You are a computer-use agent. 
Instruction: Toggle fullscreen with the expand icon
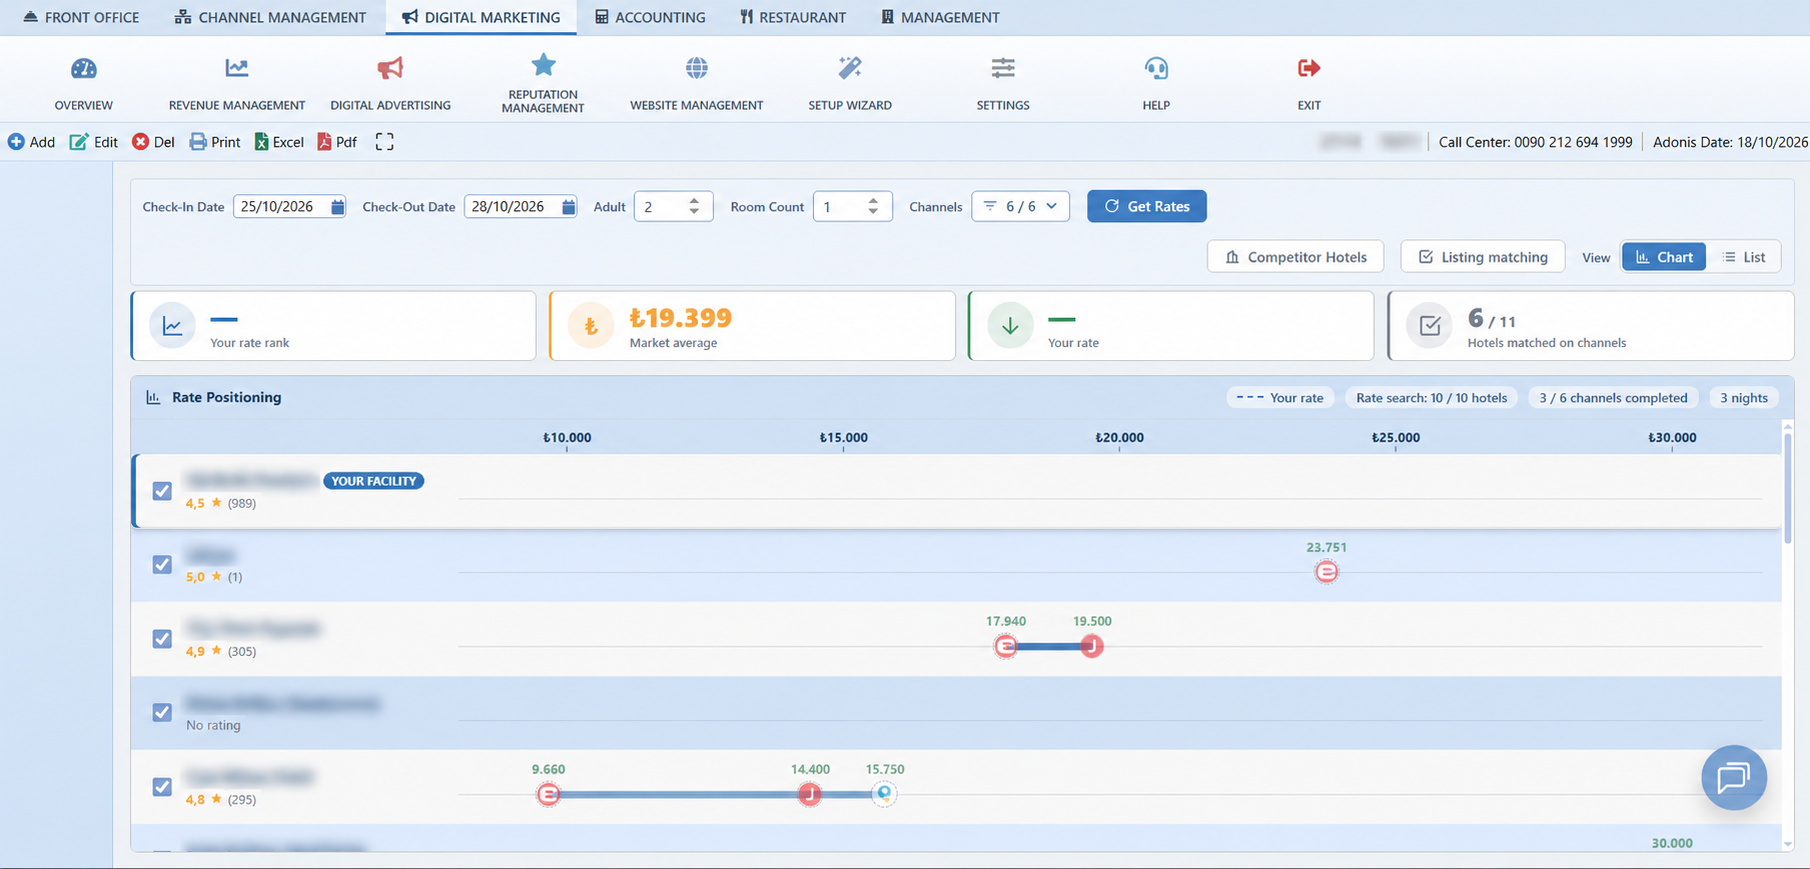pyautogui.click(x=384, y=142)
